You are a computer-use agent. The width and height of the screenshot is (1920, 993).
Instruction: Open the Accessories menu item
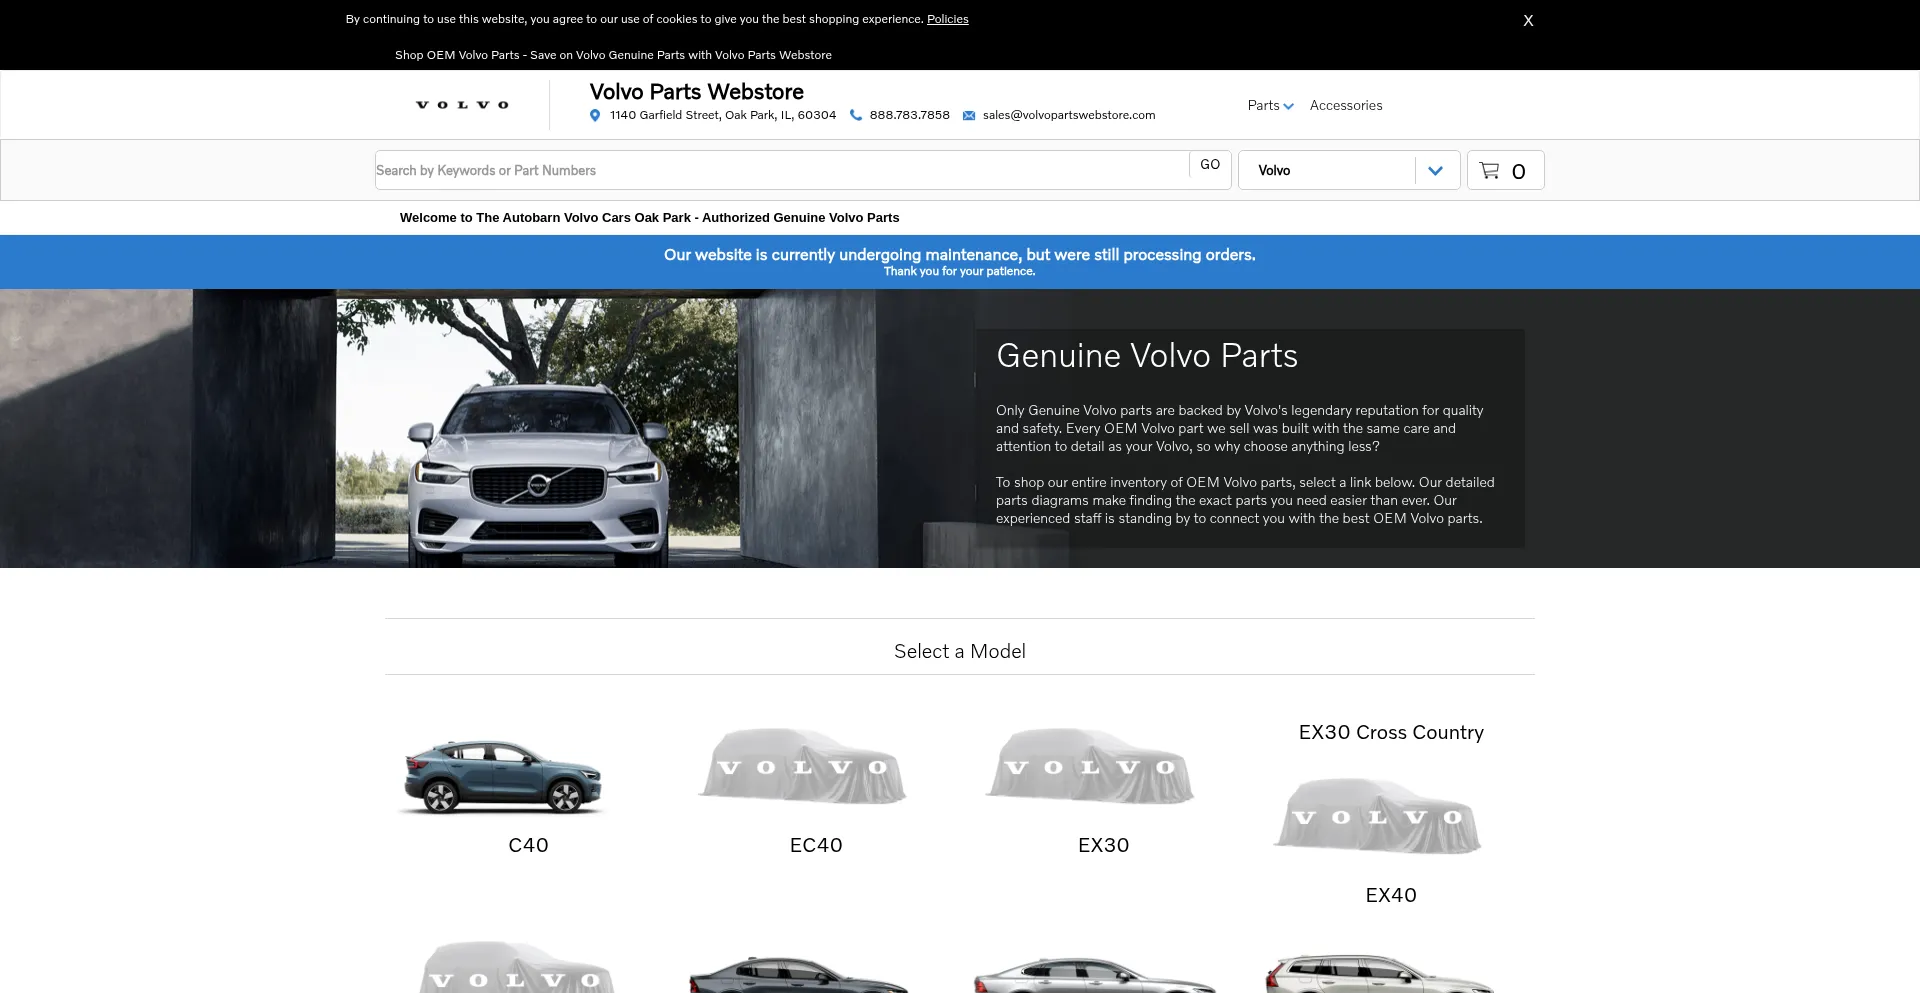(x=1346, y=105)
